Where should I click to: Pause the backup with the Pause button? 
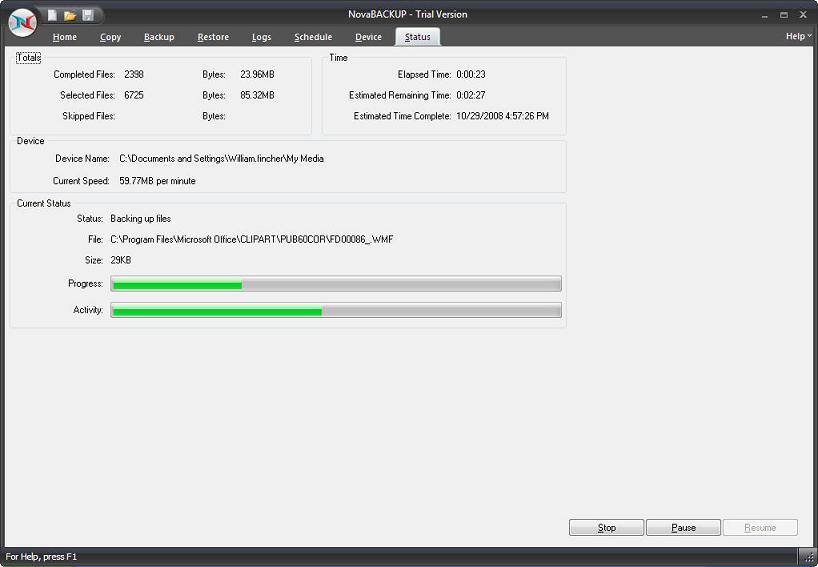point(683,527)
